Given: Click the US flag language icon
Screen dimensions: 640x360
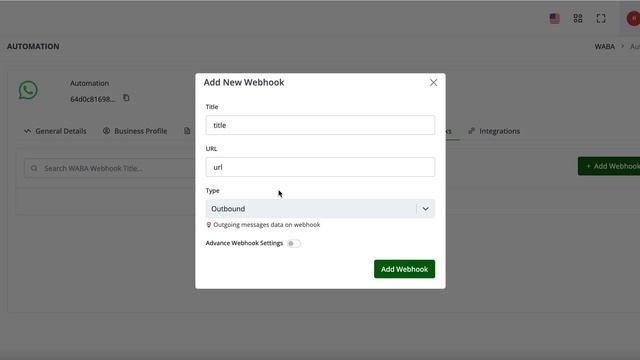Looking at the screenshot, I should coord(554,18).
